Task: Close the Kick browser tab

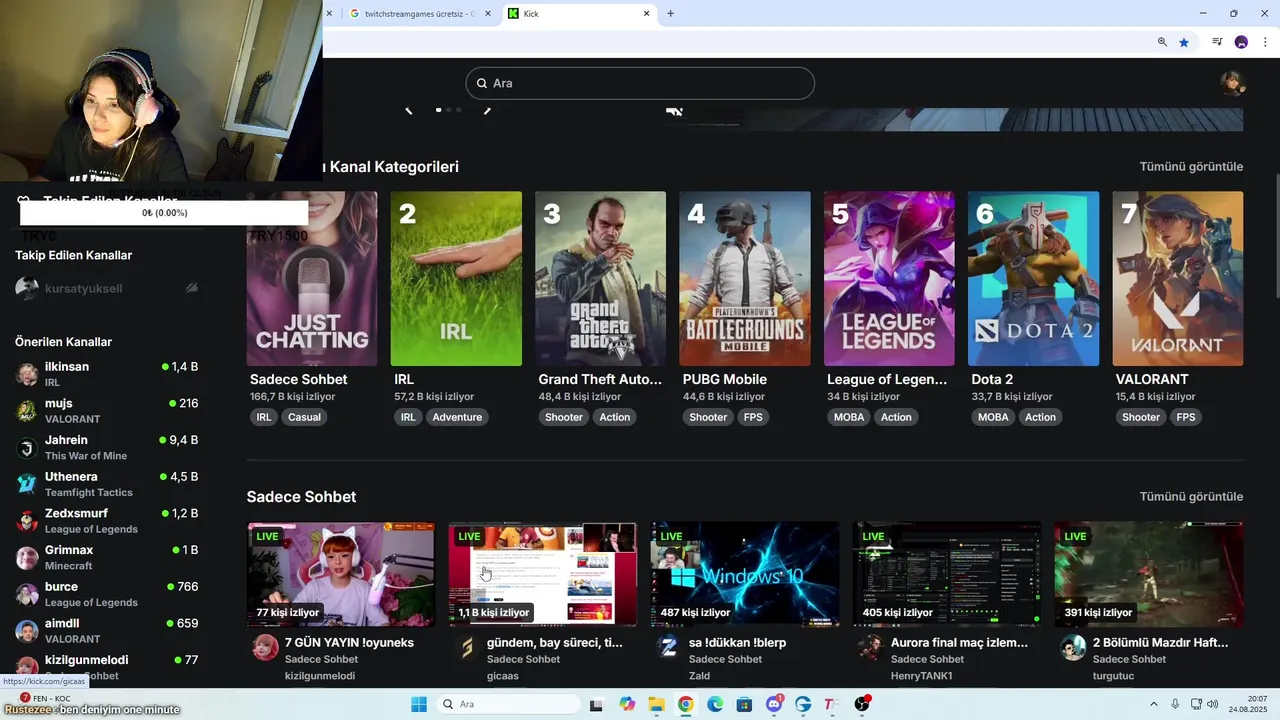Action: [x=646, y=13]
